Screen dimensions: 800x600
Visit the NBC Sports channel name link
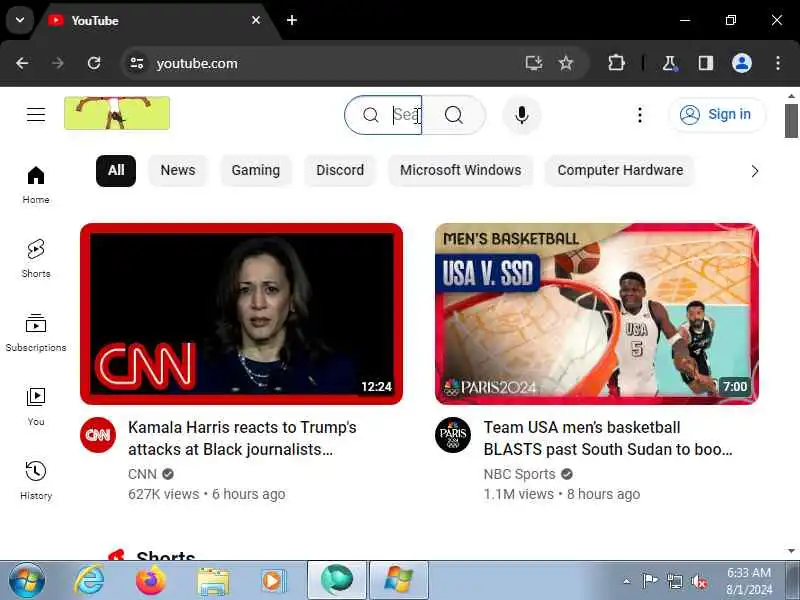(519, 474)
